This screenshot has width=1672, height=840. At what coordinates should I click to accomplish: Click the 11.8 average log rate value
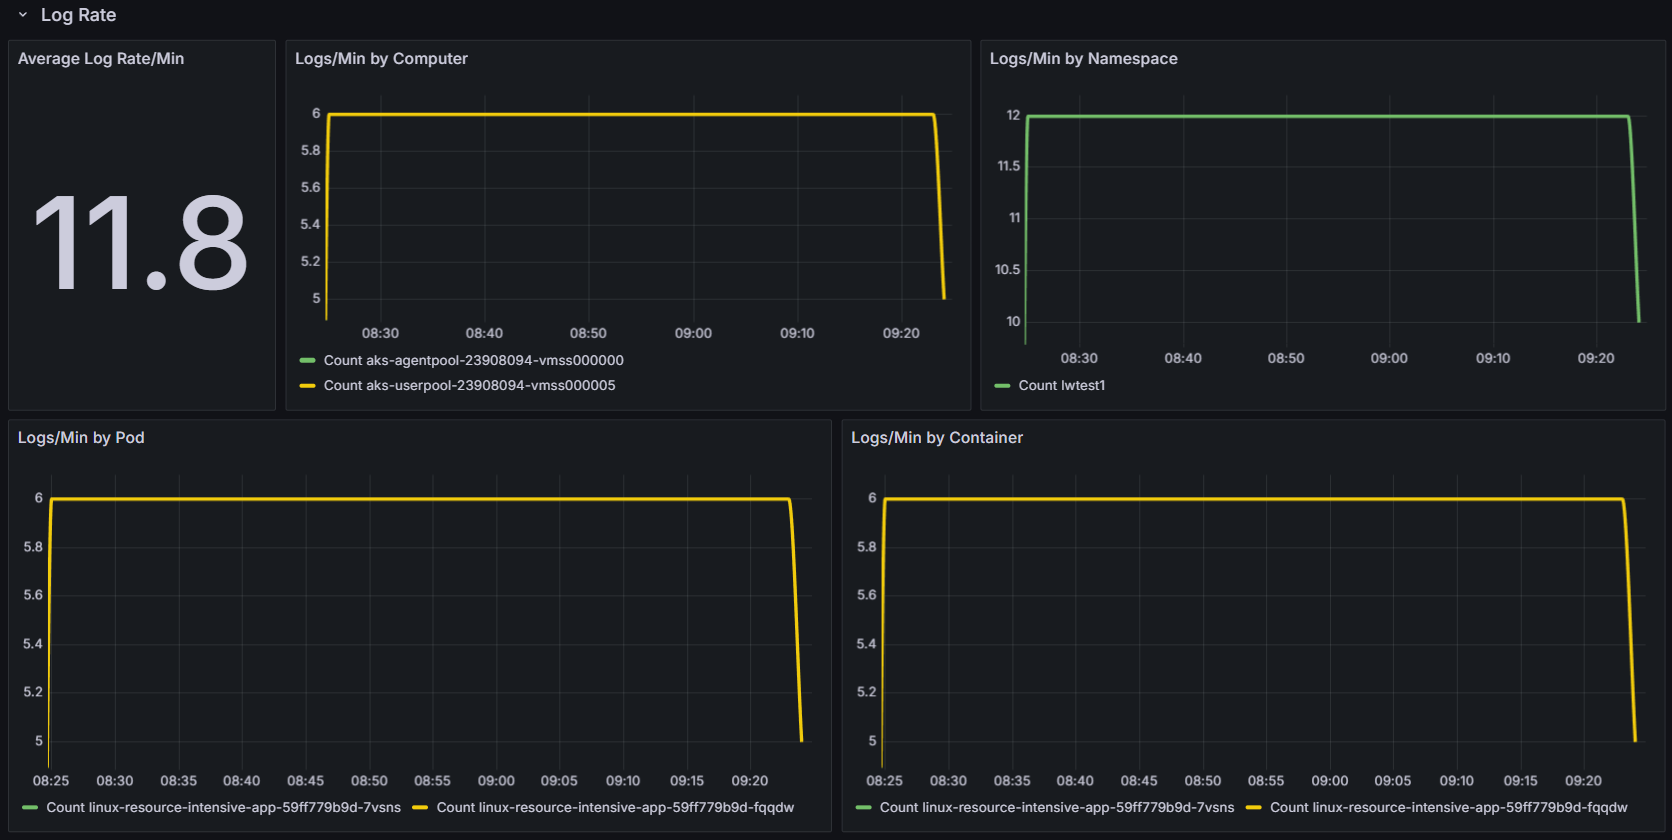141,243
